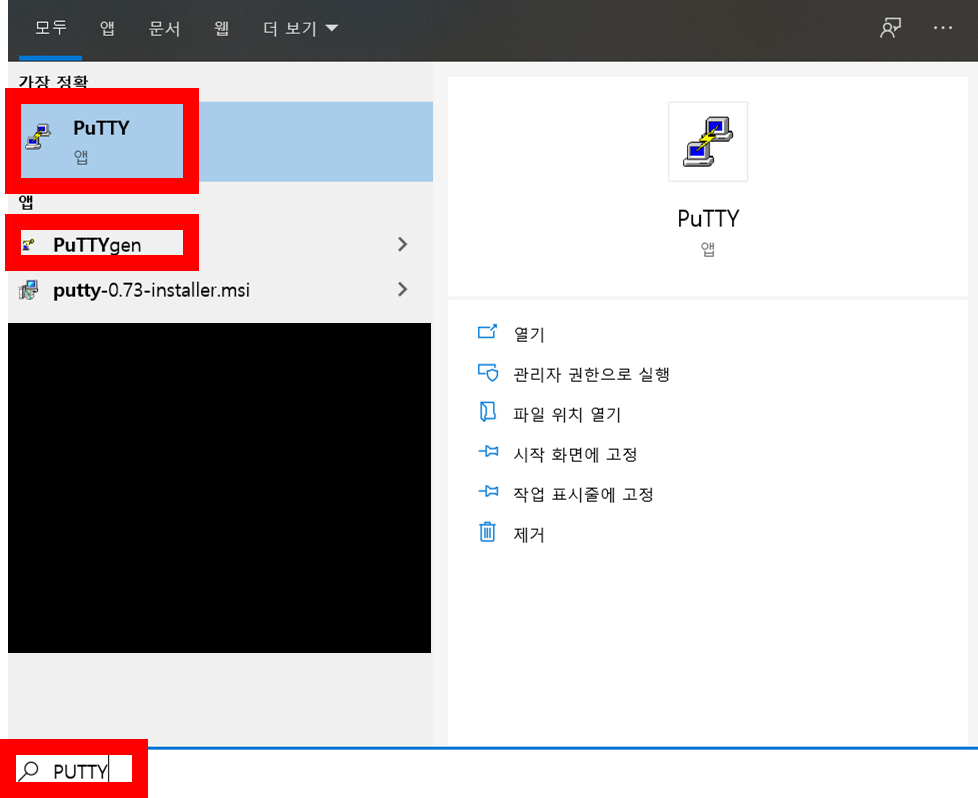This screenshot has width=978, height=798.
Task: Click the PuTTYgen key icon
Action: pyautogui.click(x=29, y=244)
